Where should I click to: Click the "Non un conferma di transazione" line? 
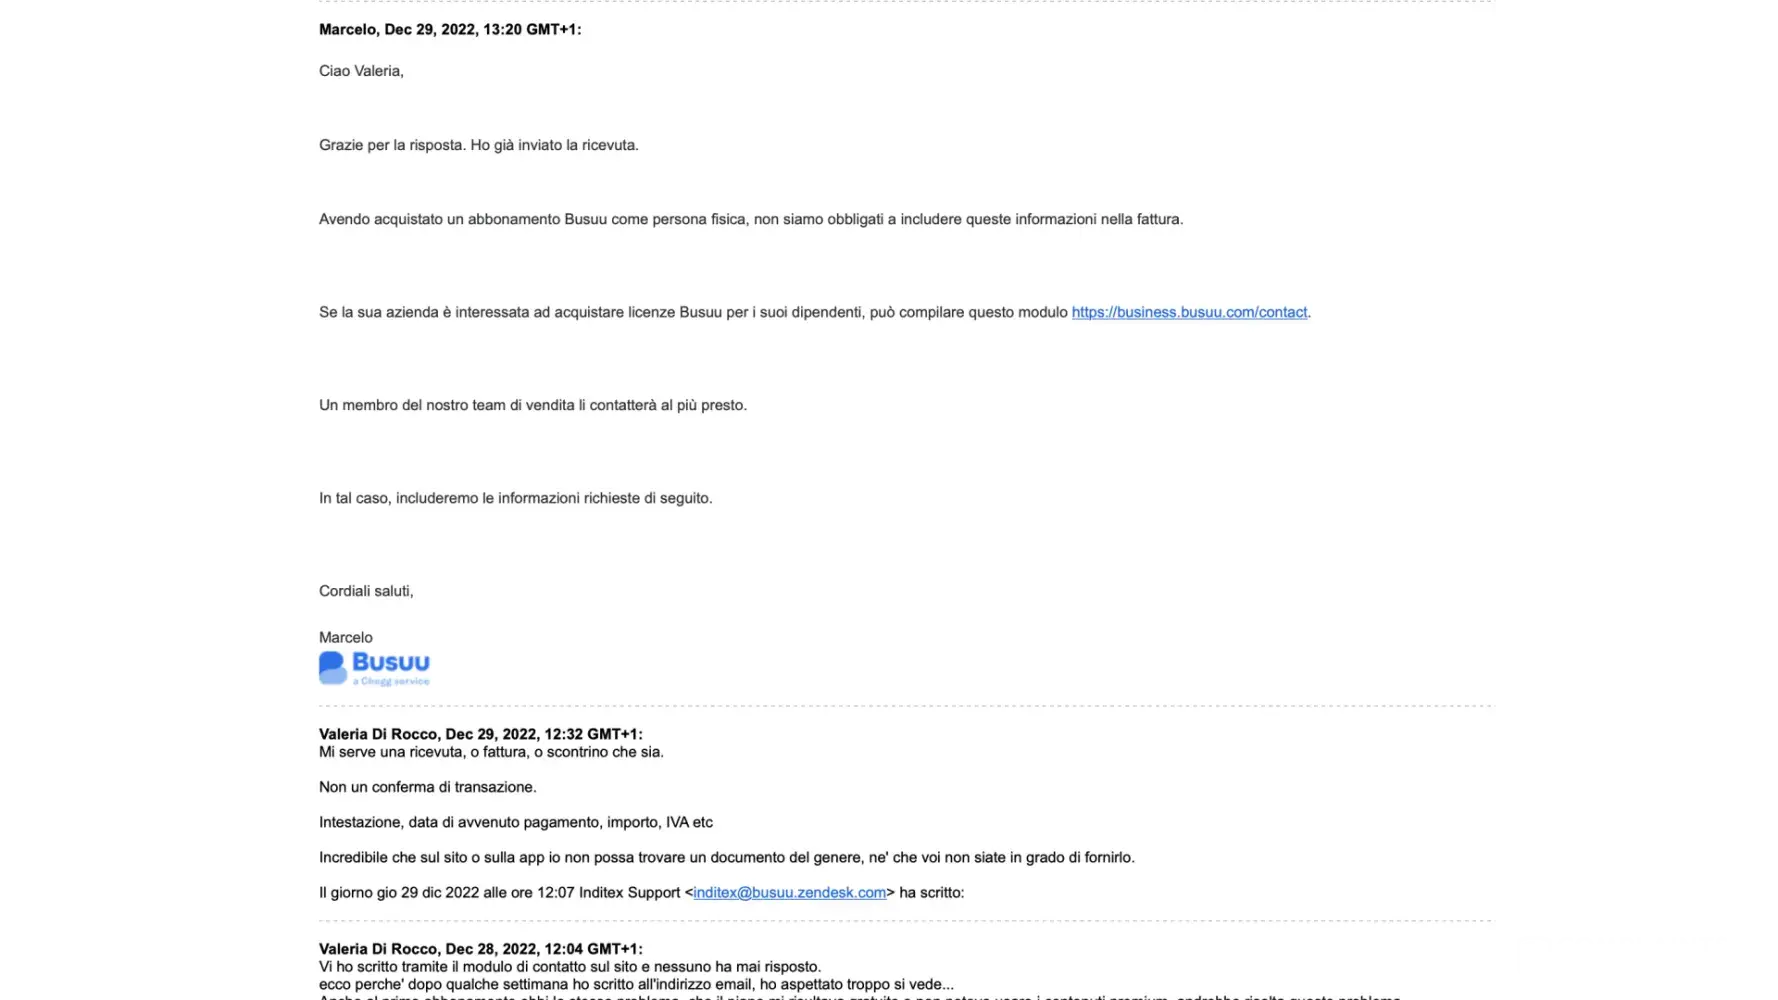(427, 787)
